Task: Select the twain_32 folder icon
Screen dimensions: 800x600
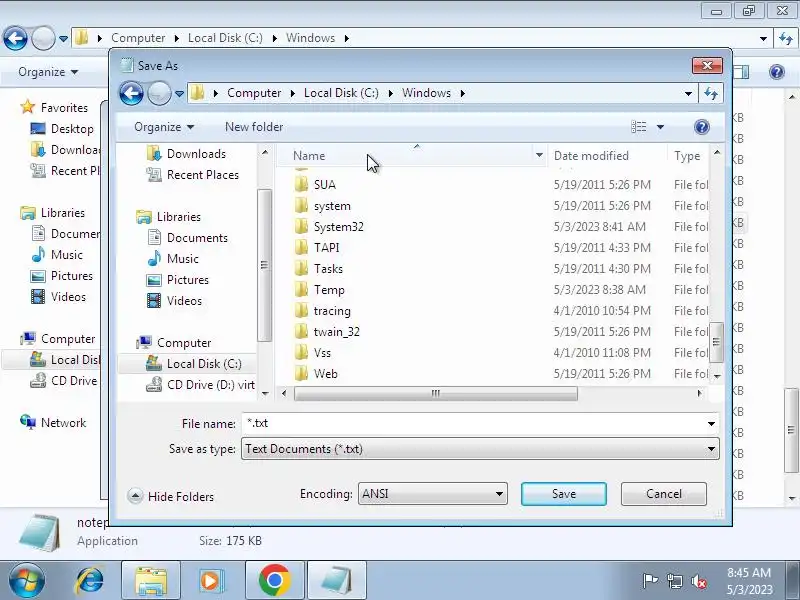Action: point(302,332)
